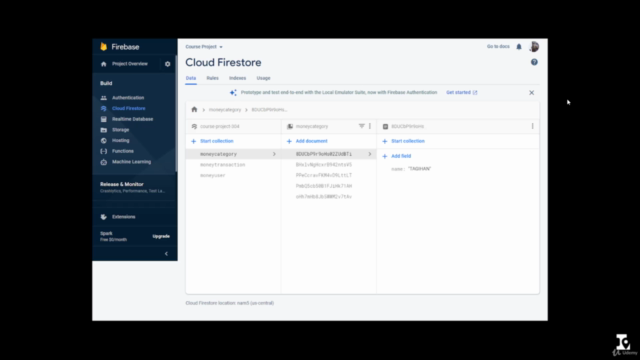Click the Realtime Database icon
Screen dimensions: 640x360
coord(104,119)
